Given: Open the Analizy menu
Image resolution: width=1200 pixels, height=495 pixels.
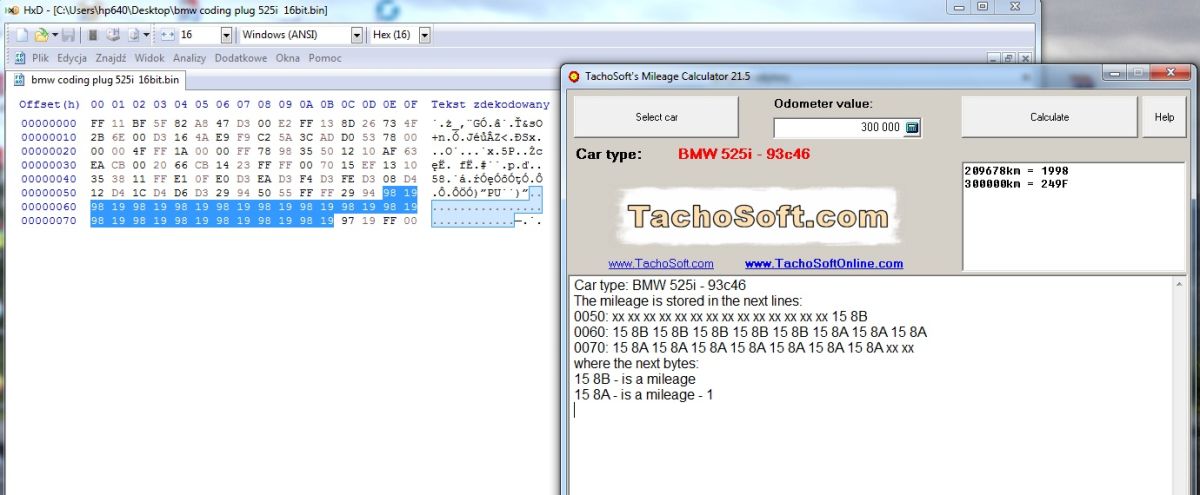Looking at the screenshot, I should (189, 58).
